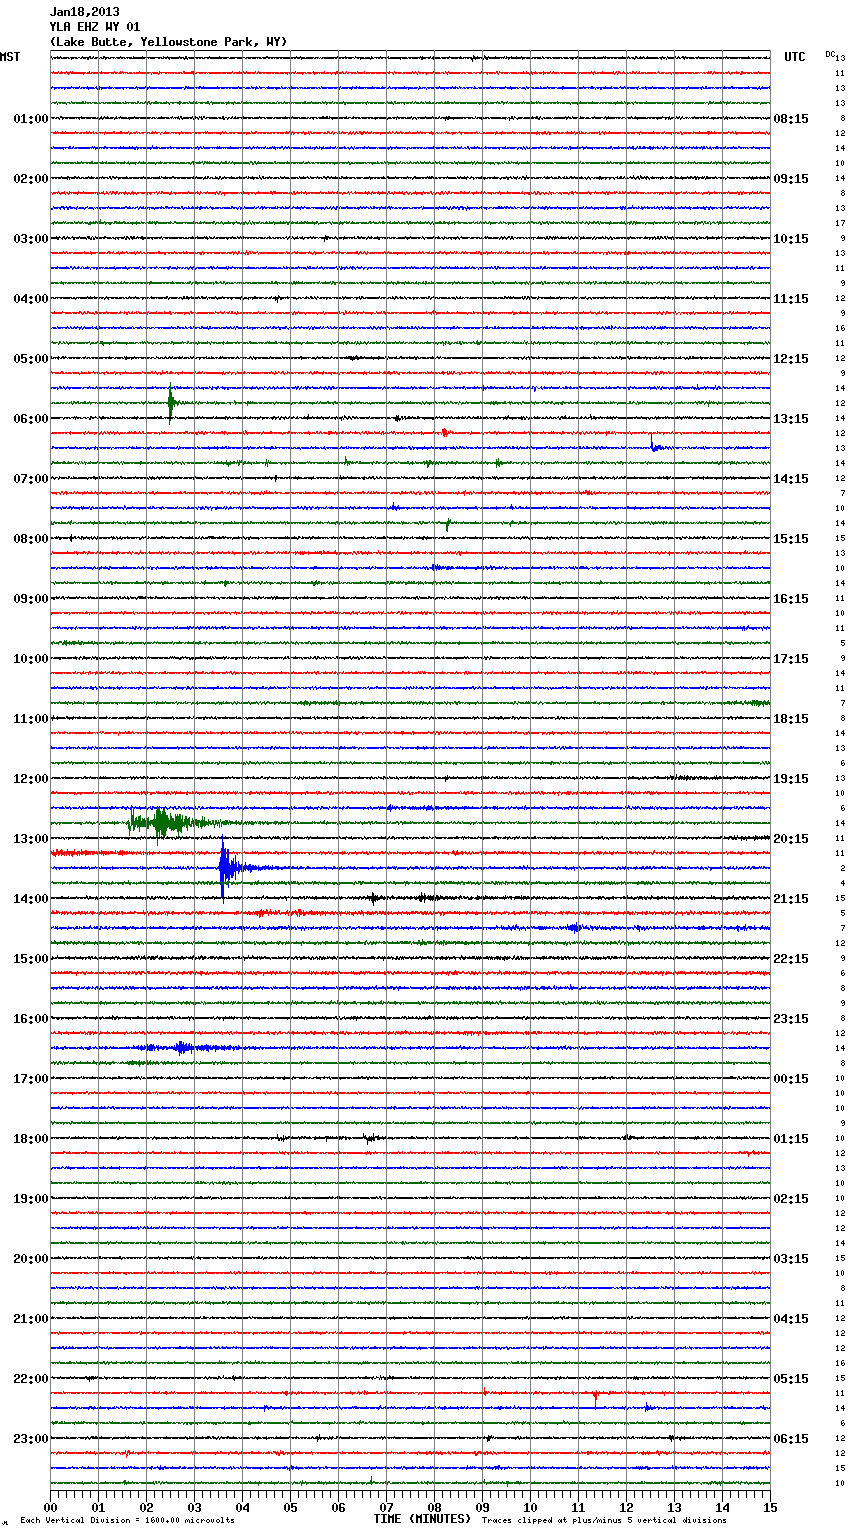
Task: Select the 11:00 MST time label
Action: (x=31, y=719)
